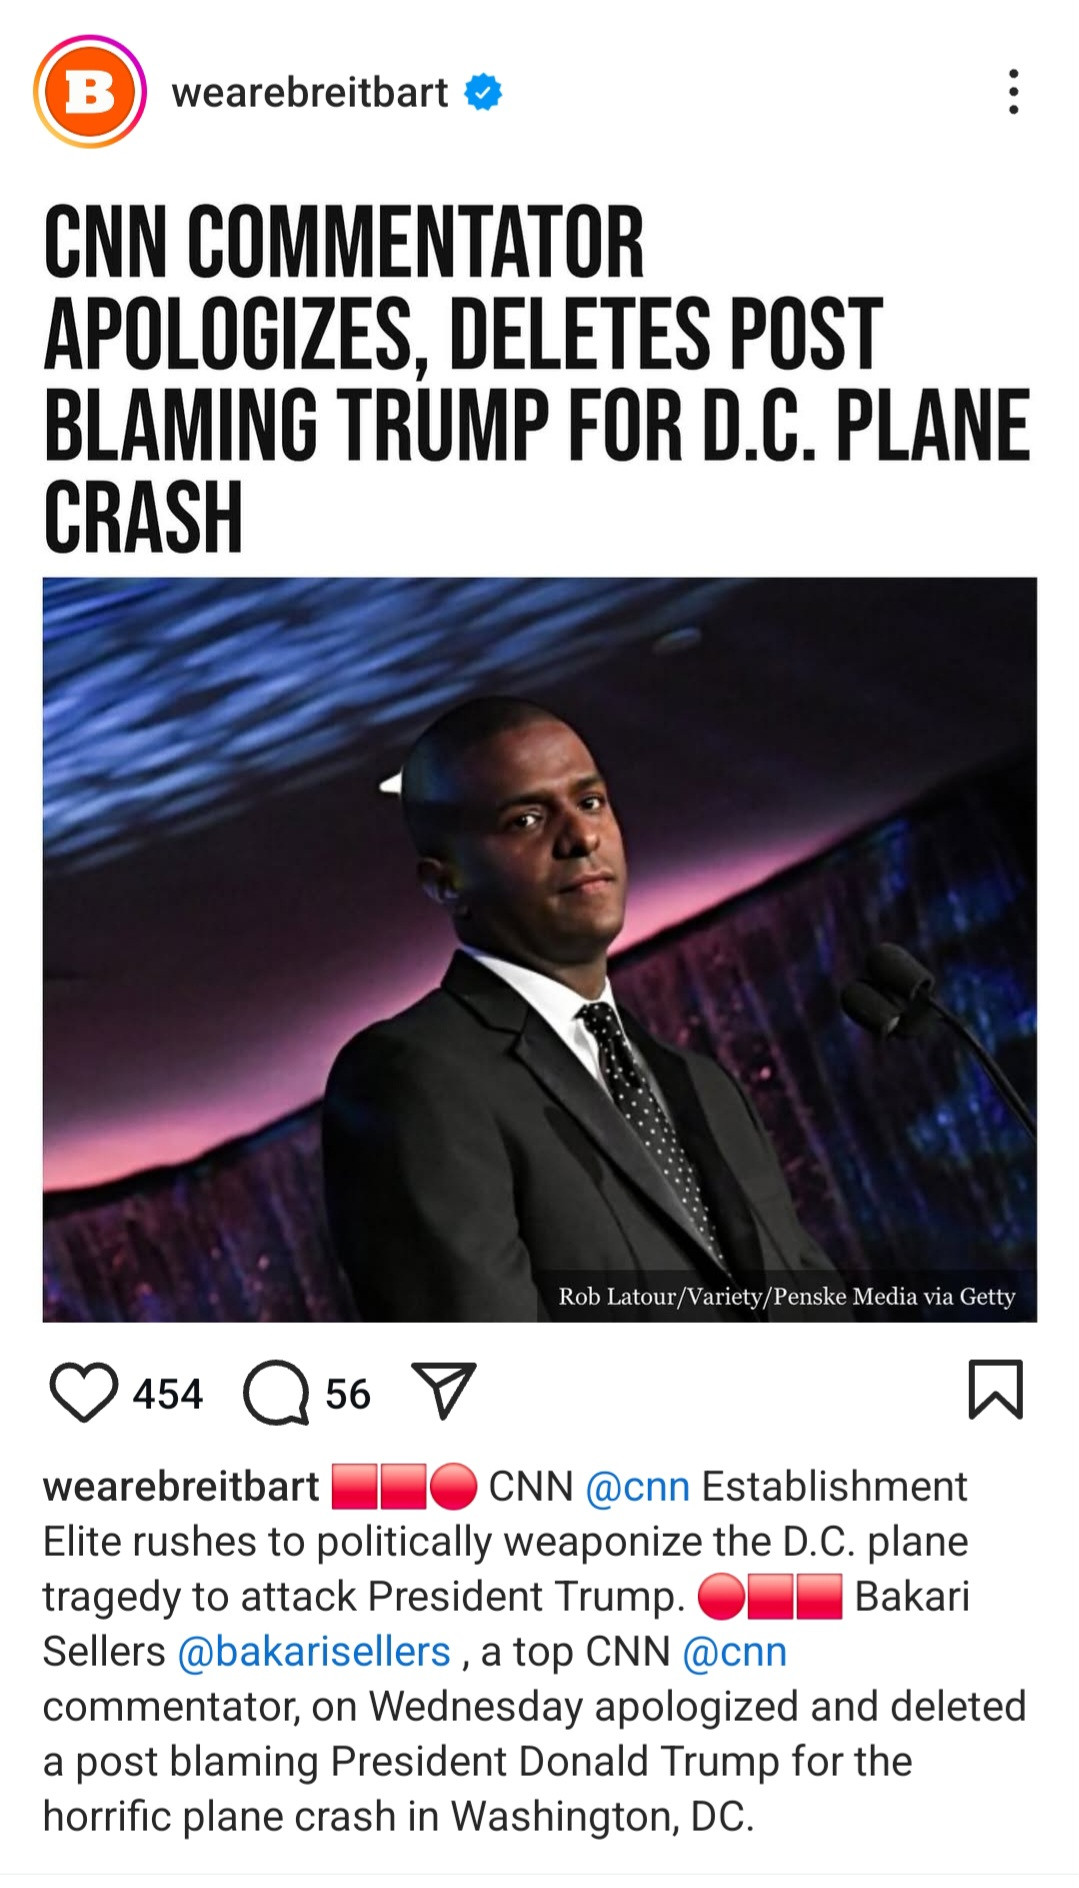Open wearebreitbart username in the post header
Viewport: 1079px width, 1888px height.
(310, 92)
